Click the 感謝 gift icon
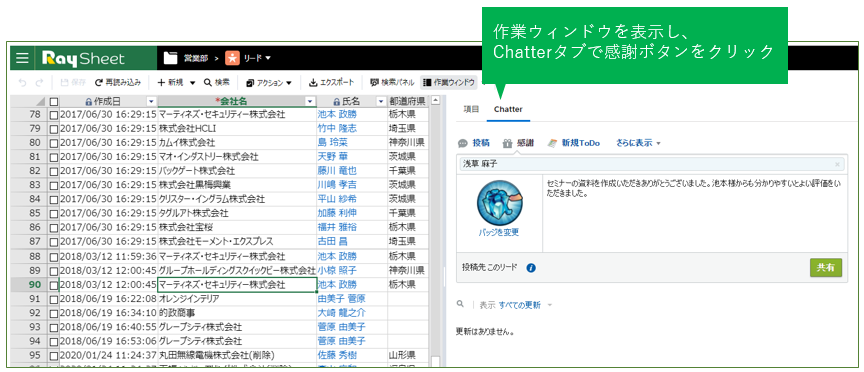The height and width of the screenshot is (372, 864). 507,143
